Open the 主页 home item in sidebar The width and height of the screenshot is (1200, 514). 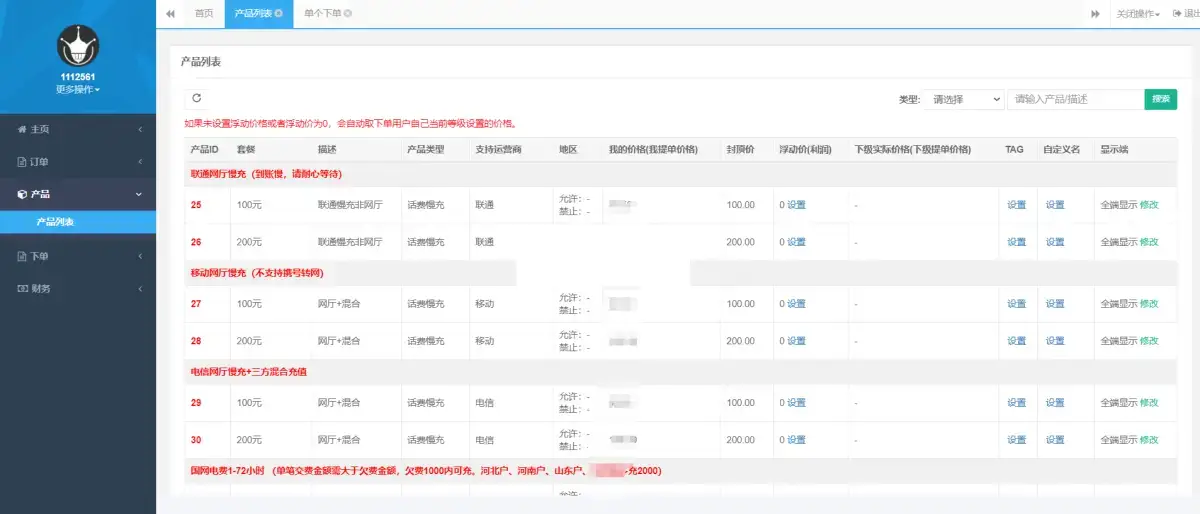tap(40, 129)
